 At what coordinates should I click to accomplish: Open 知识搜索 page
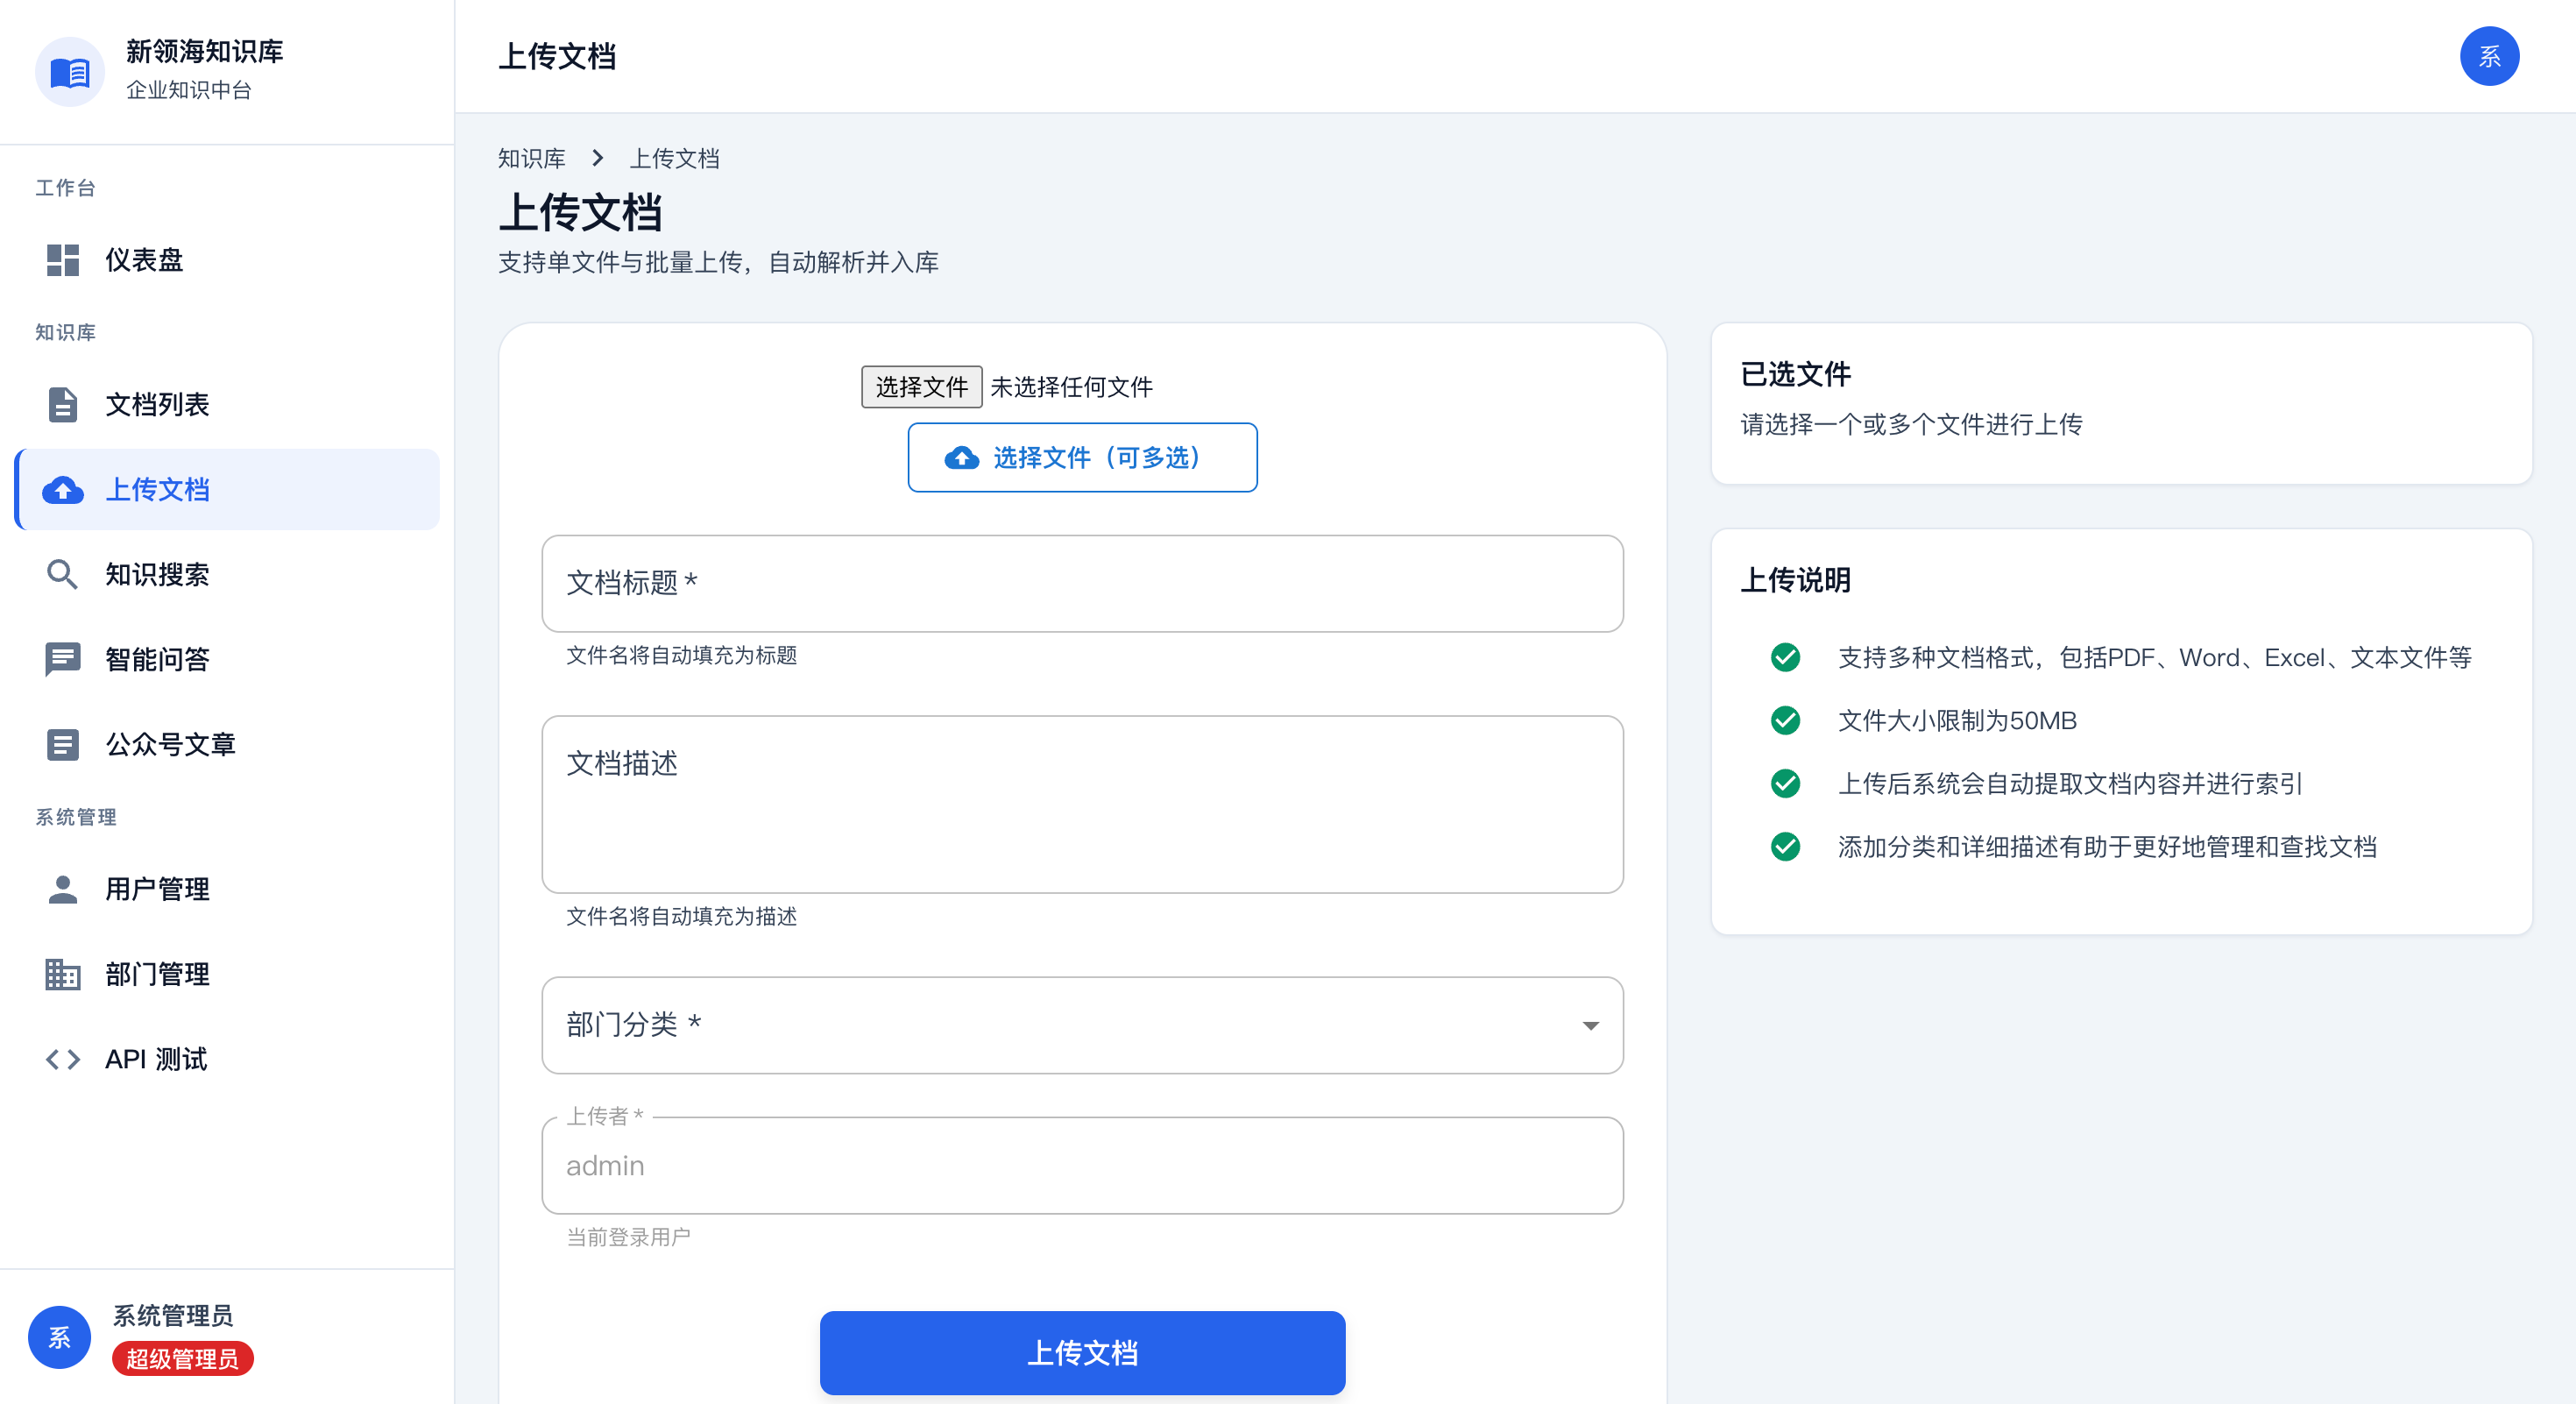point(228,574)
